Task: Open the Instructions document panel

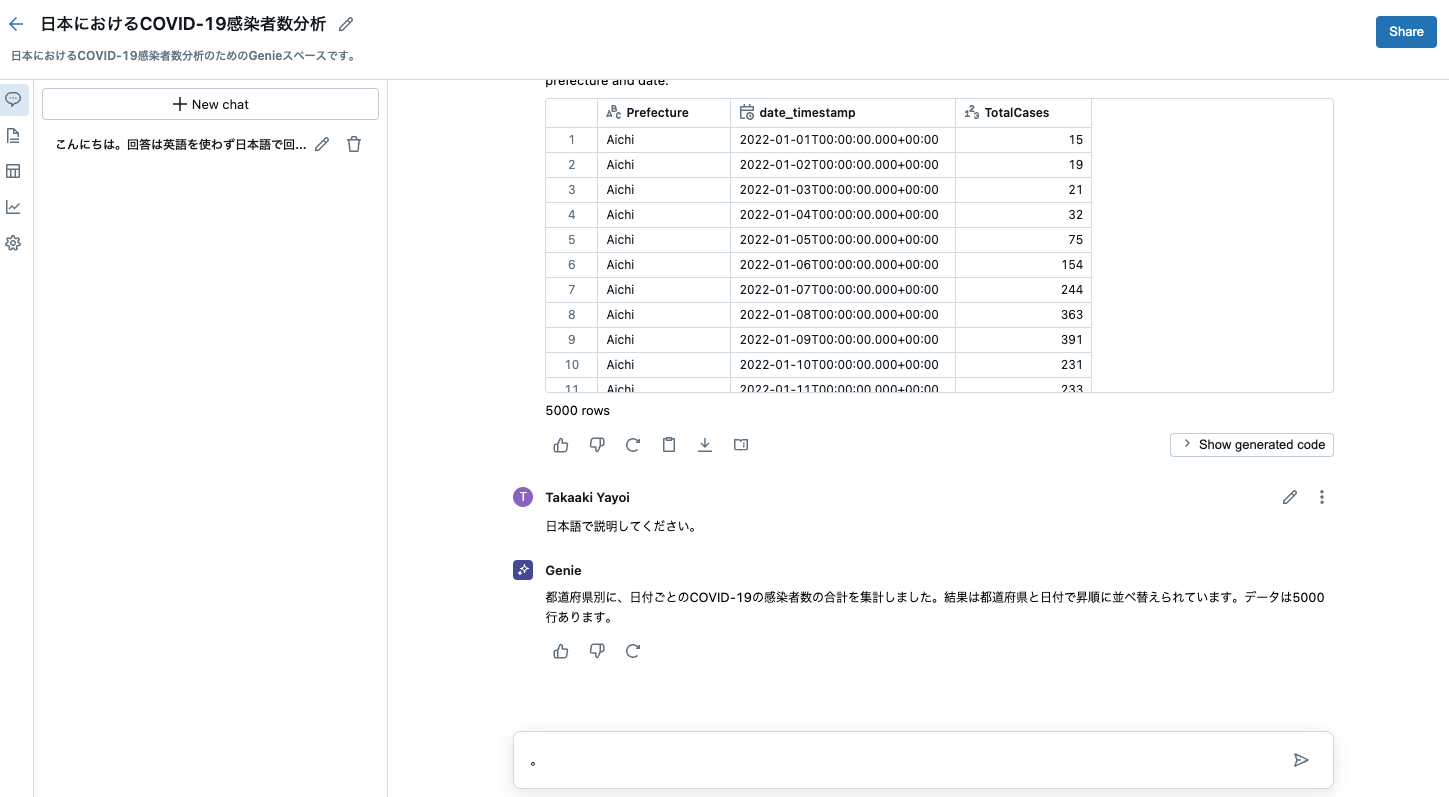Action: click(13, 135)
